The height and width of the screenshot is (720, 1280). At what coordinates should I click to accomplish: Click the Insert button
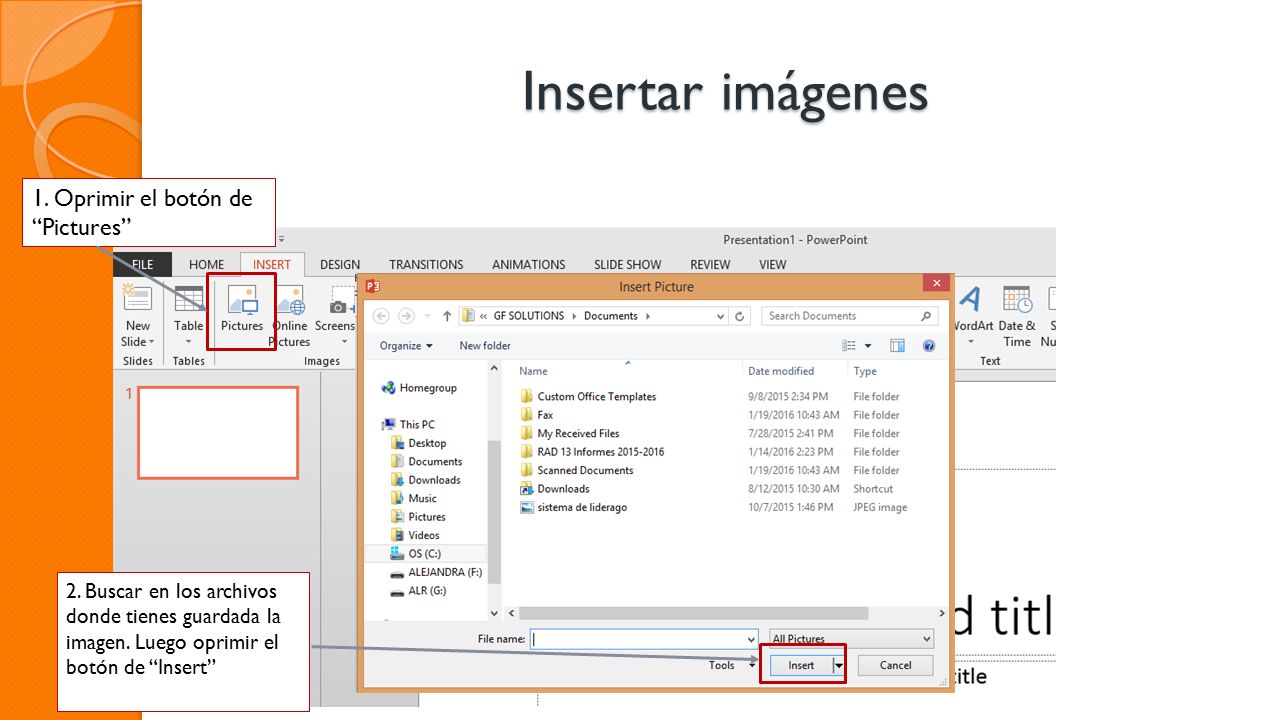[801, 665]
